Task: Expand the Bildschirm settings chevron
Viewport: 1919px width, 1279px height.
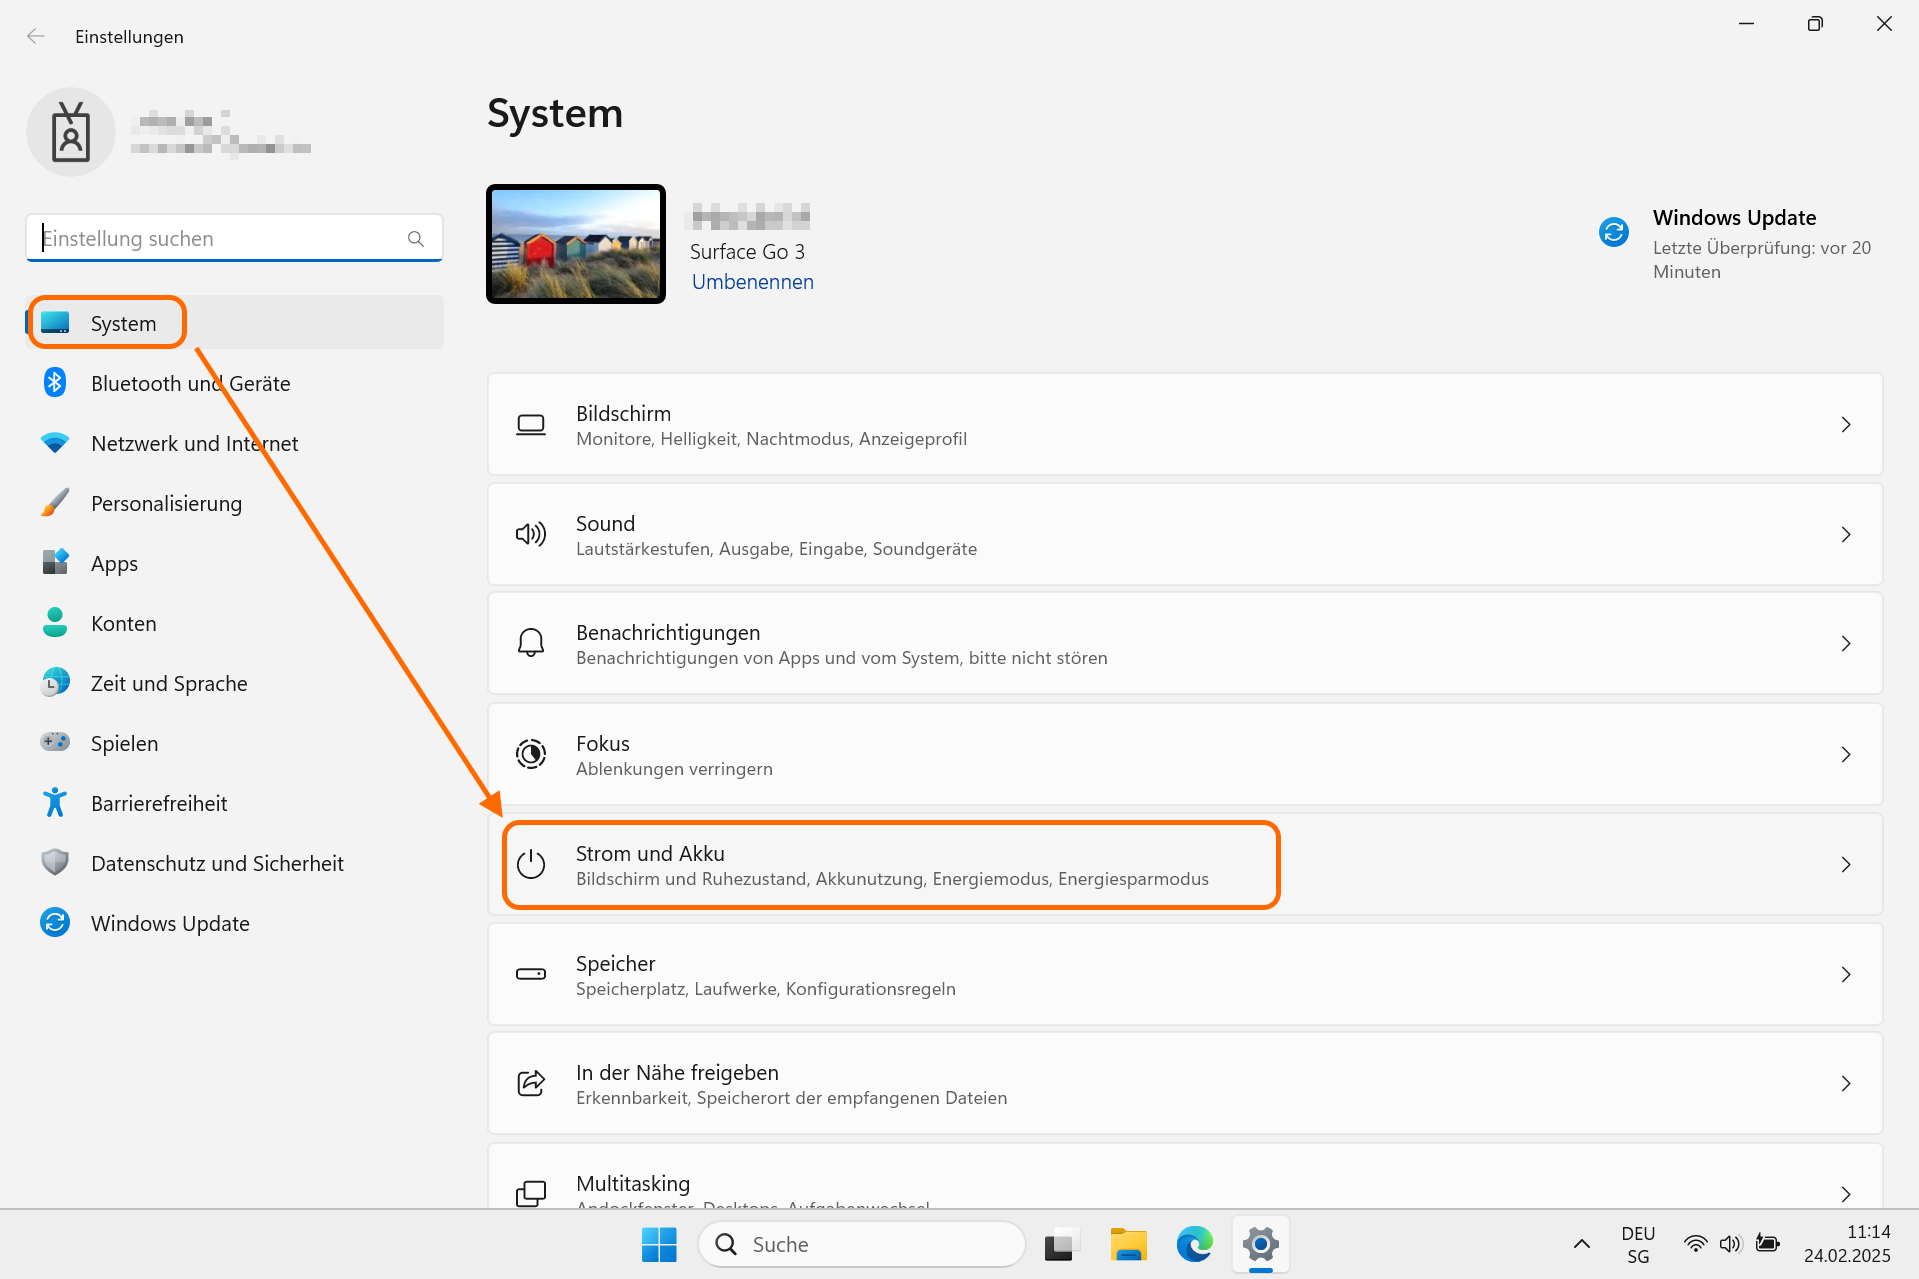Action: [x=1845, y=425]
